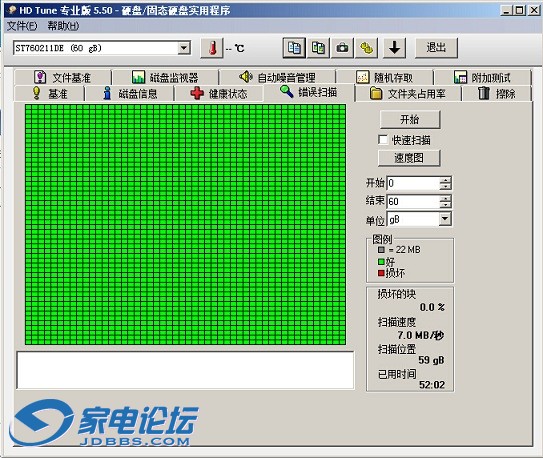Click the copy info to clipboard icon
The height and width of the screenshot is (458, 543).
[294, 48]
